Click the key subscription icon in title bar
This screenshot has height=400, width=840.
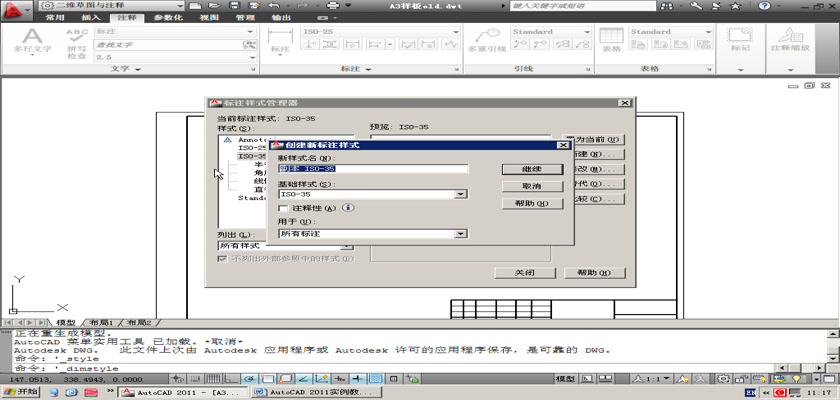coord(696,6)
